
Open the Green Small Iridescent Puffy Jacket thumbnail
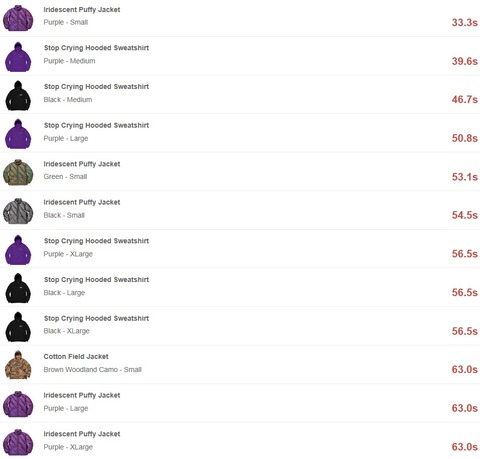(x=18, y=172)
